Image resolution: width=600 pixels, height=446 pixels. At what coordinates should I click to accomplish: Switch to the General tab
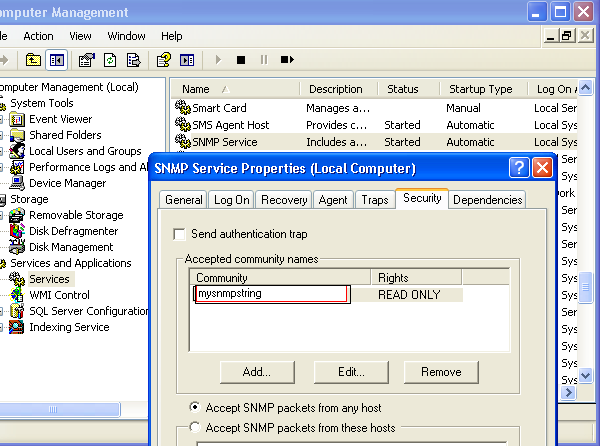click(x=184, y=200)
